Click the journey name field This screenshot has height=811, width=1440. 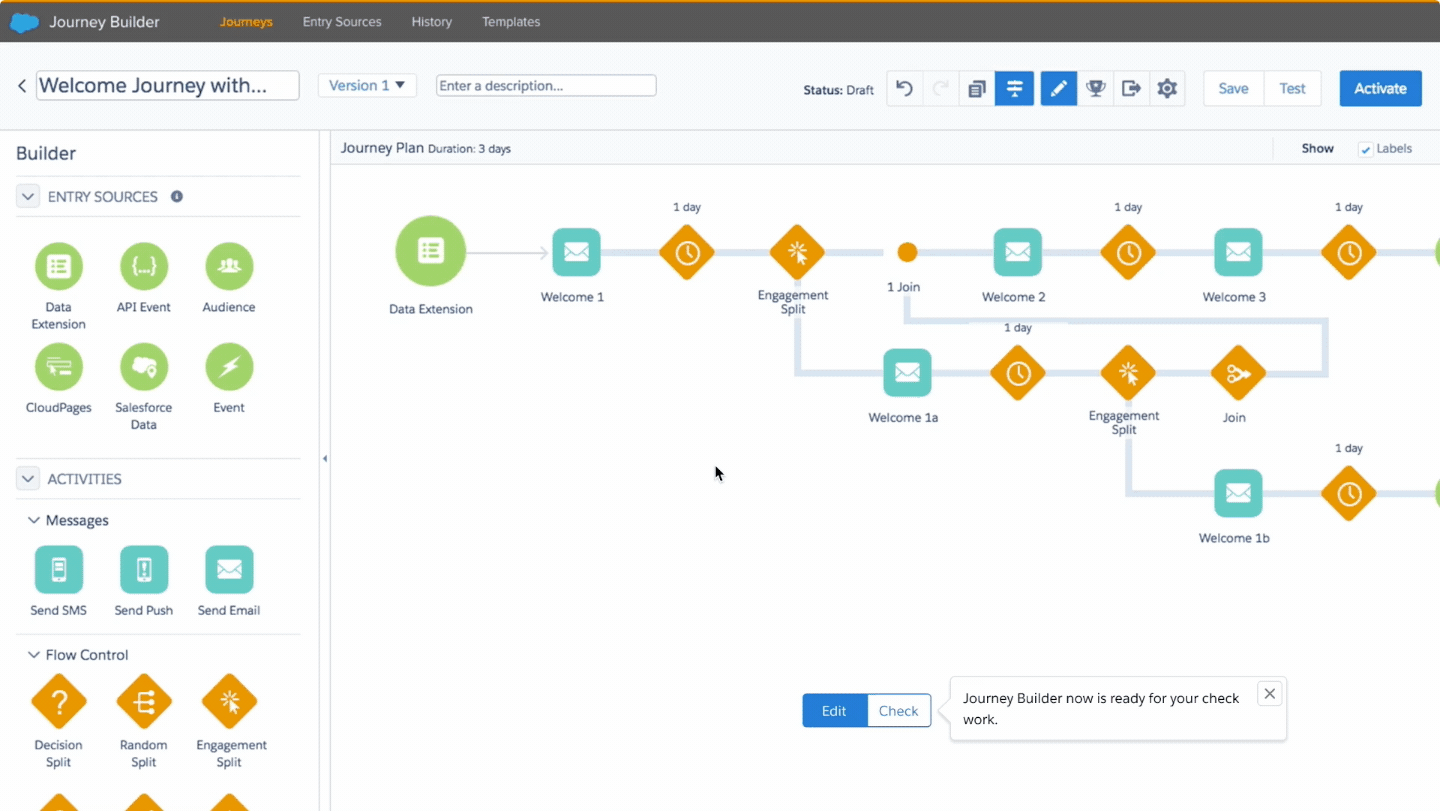tap(168, 86)
